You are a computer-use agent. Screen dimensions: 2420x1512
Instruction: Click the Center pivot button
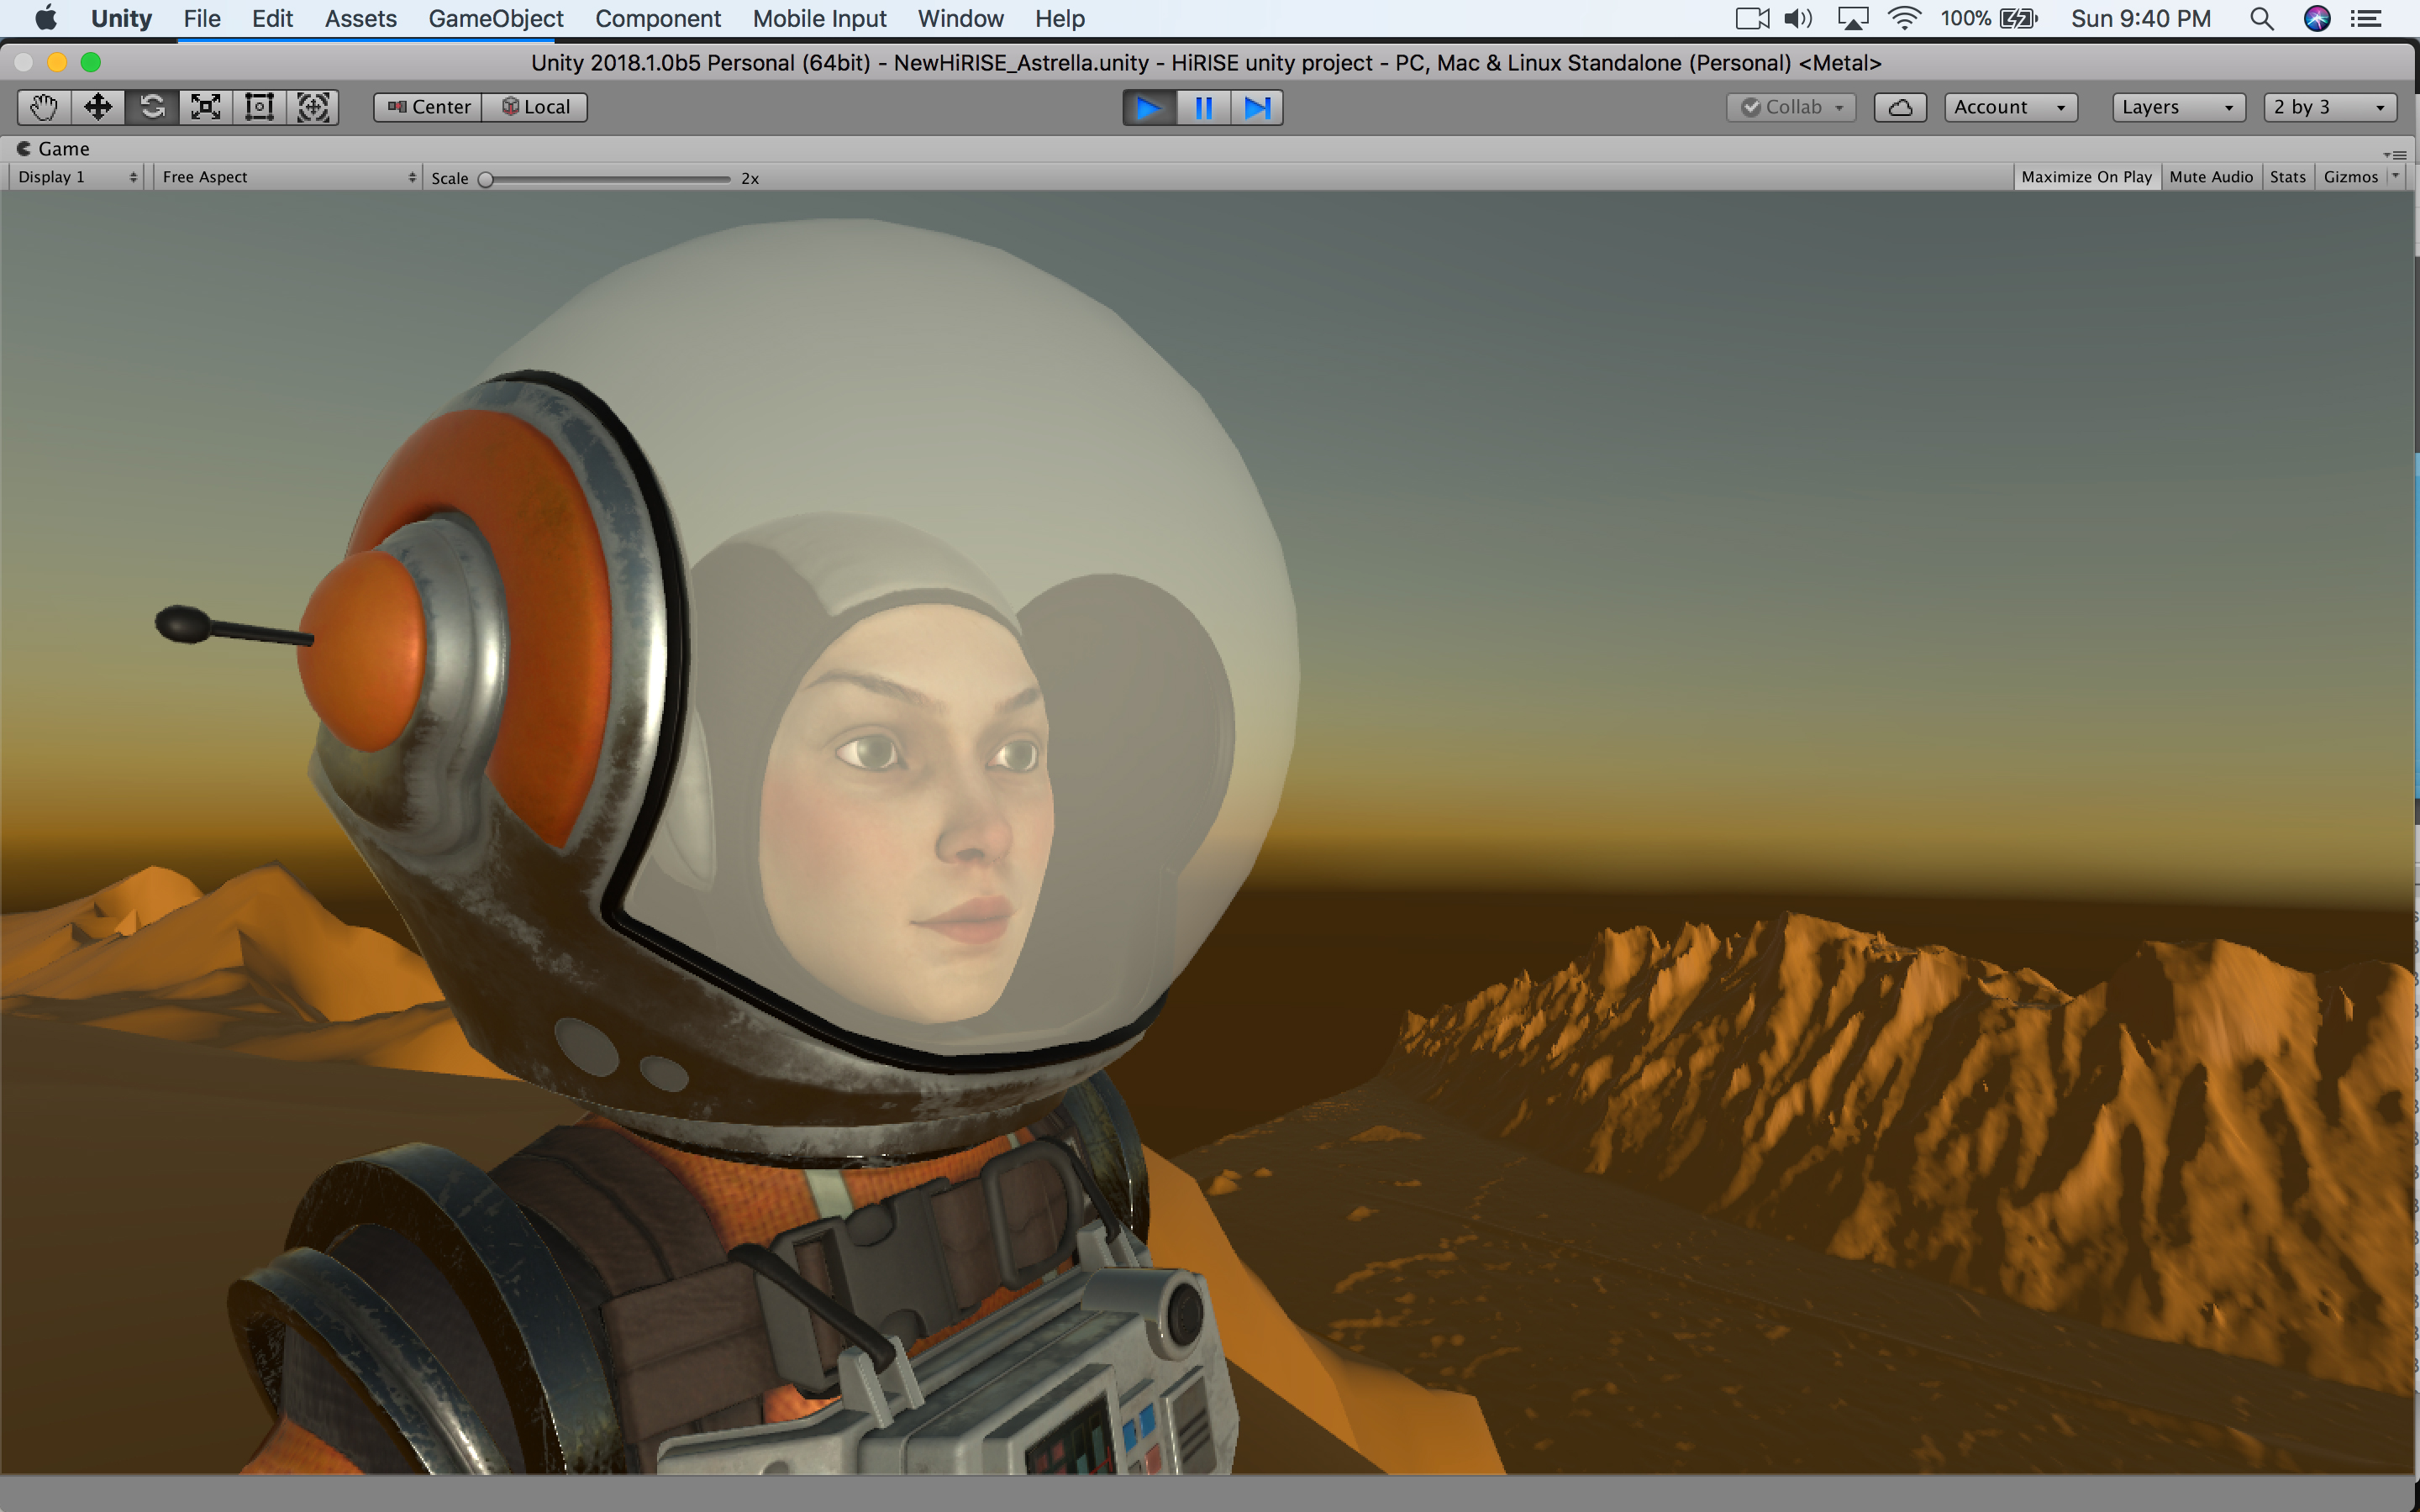429,107
